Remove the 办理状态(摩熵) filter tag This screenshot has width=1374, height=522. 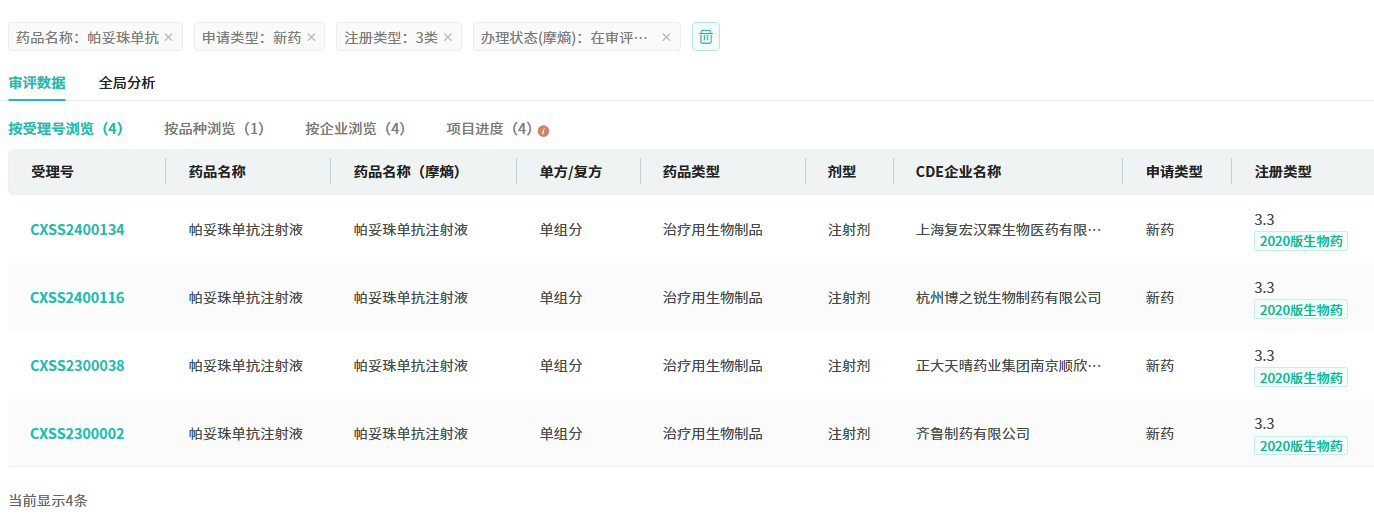click(666, 37)
